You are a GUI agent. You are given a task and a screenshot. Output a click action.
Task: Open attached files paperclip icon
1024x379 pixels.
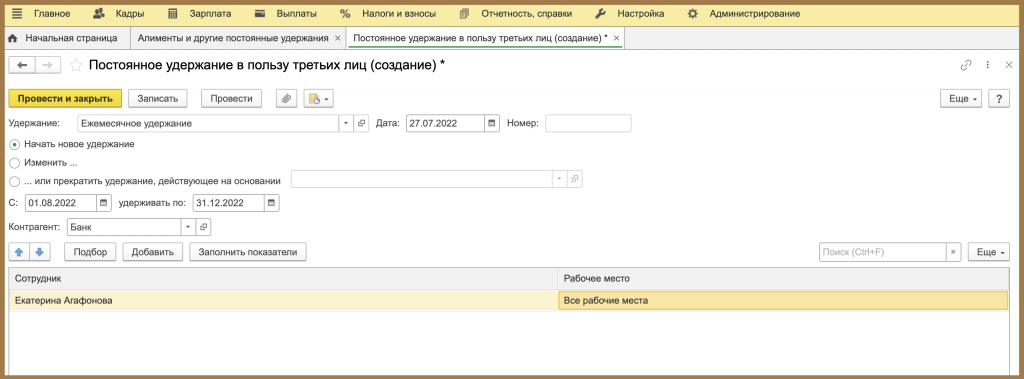285,98
